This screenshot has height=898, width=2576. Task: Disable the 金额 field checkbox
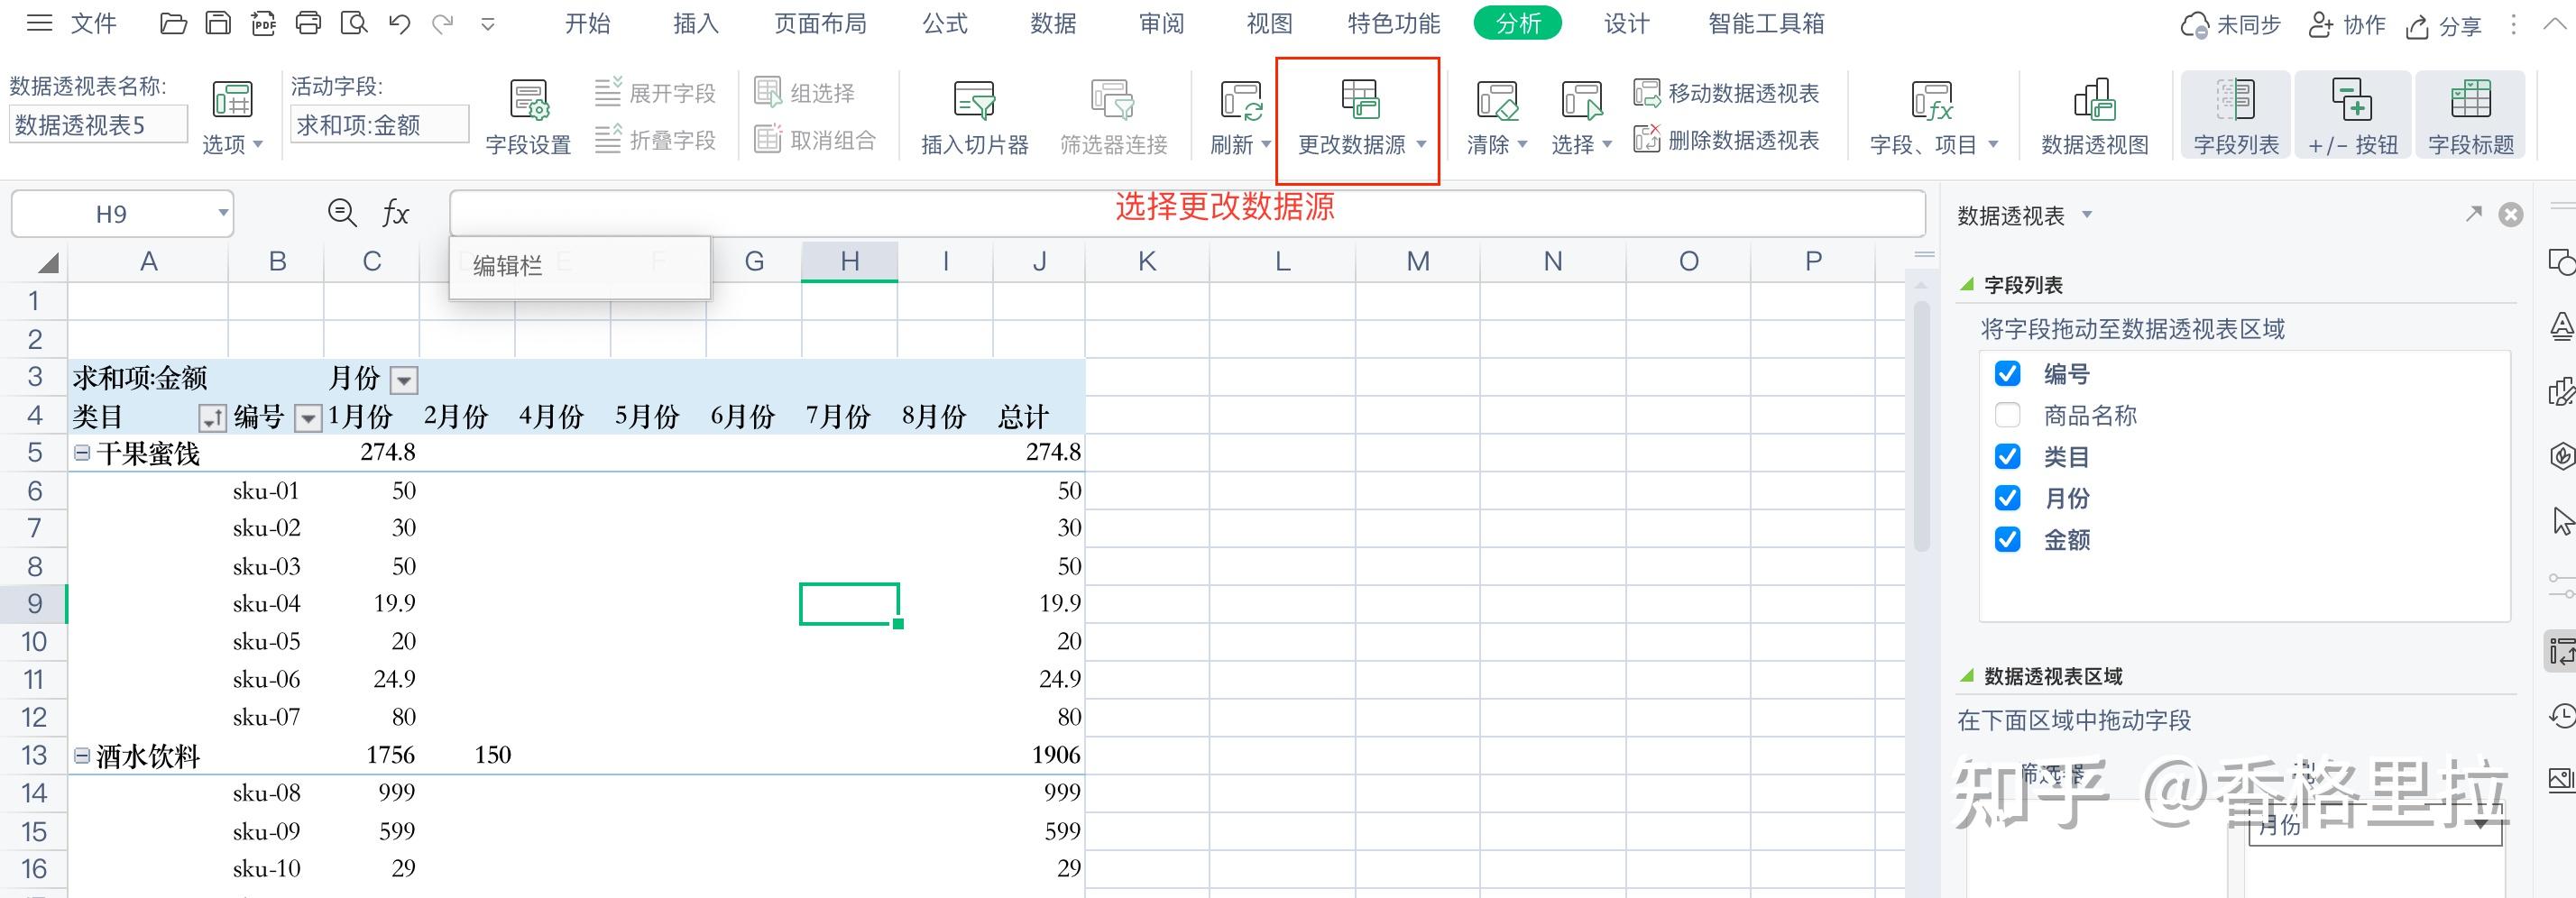(x=2007, y=539)
